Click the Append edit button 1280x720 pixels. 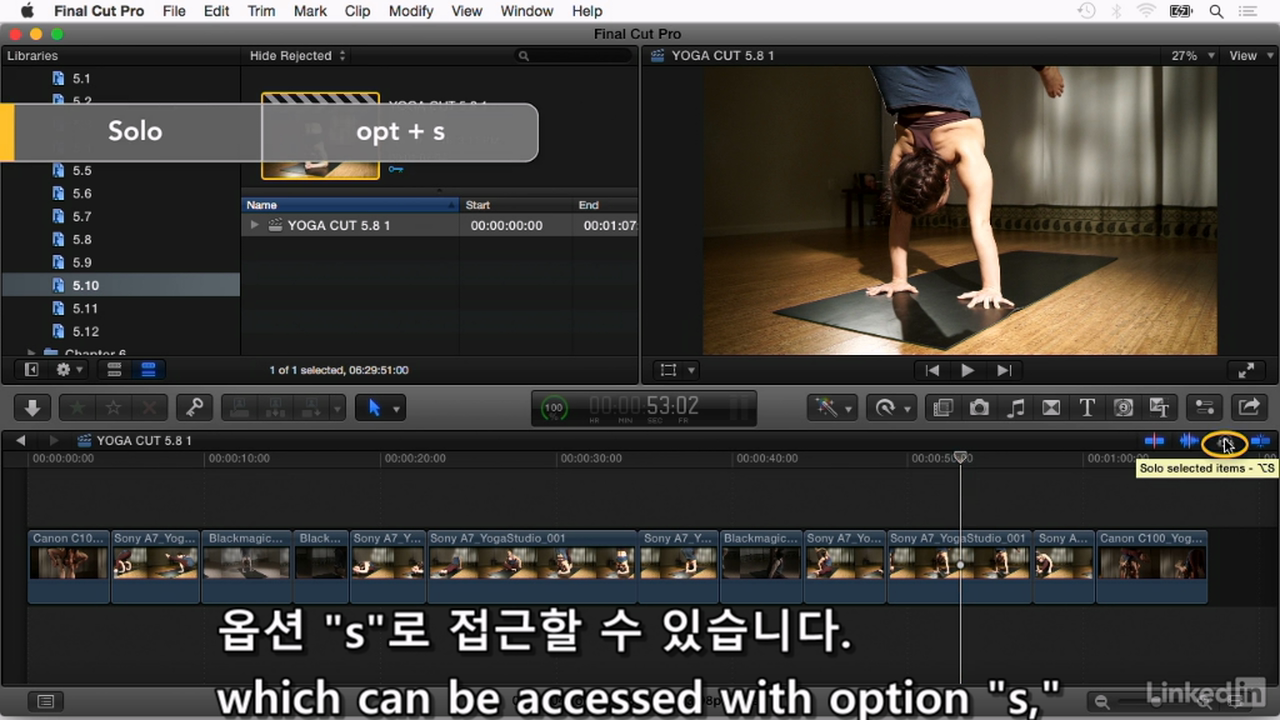311,407
